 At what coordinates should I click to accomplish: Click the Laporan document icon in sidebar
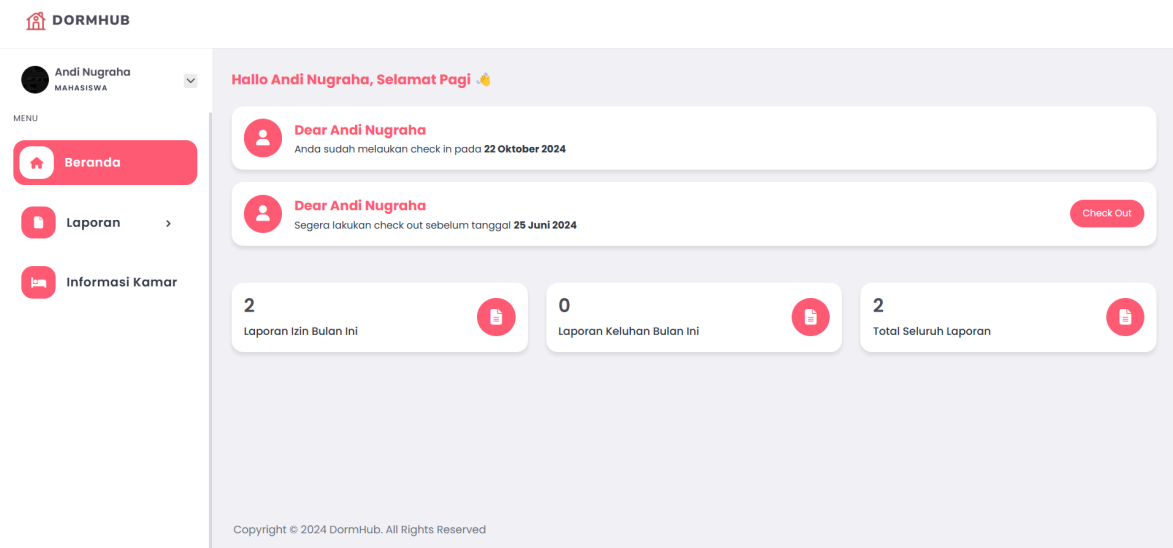click(x=38, y=223)
